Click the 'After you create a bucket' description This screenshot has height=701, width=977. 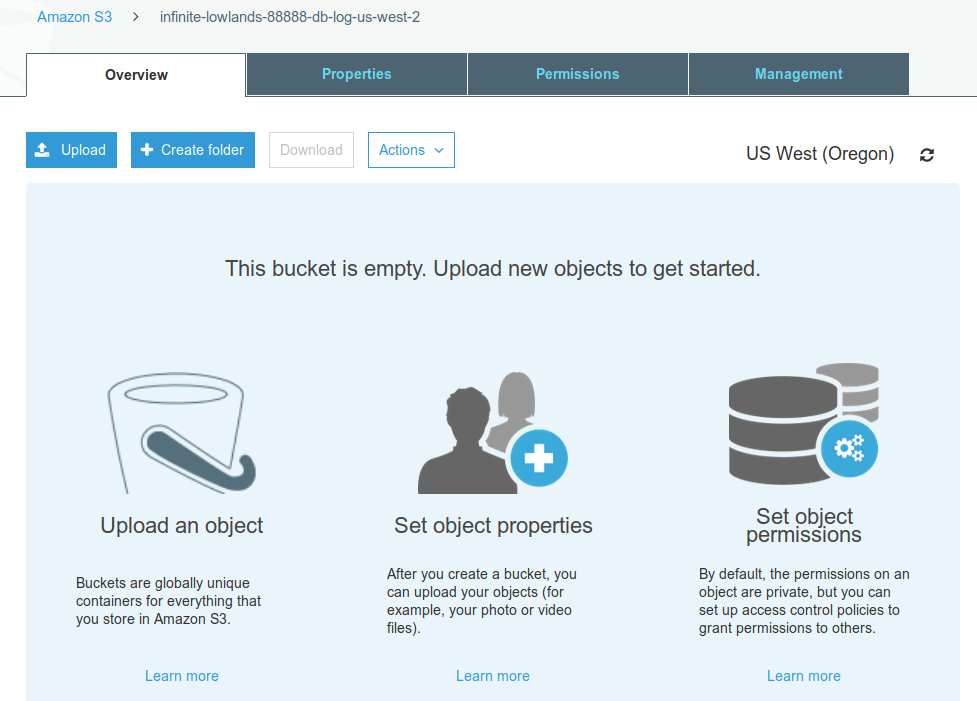click(x=482, y=601)
